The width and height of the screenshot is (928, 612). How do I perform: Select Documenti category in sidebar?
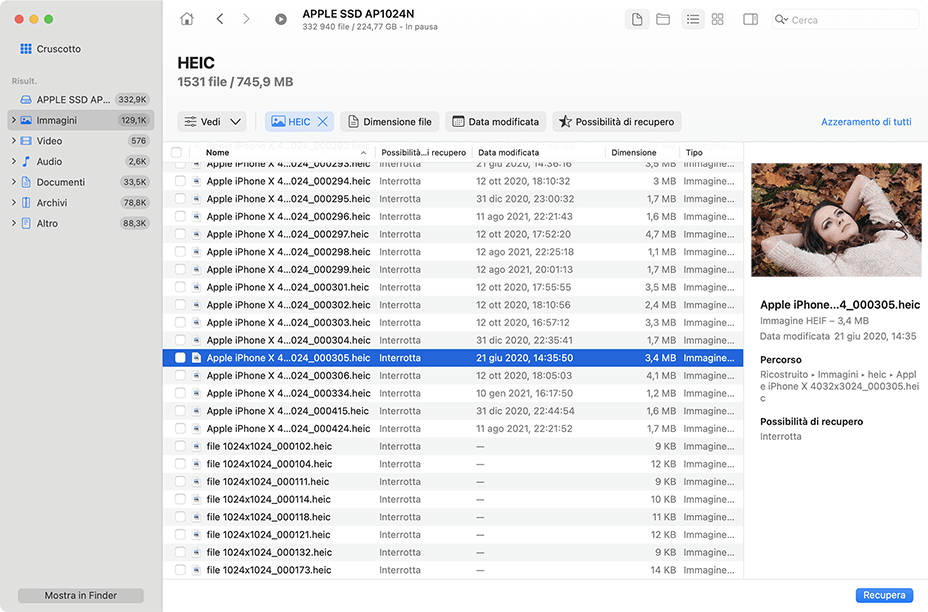coord(80,182)
